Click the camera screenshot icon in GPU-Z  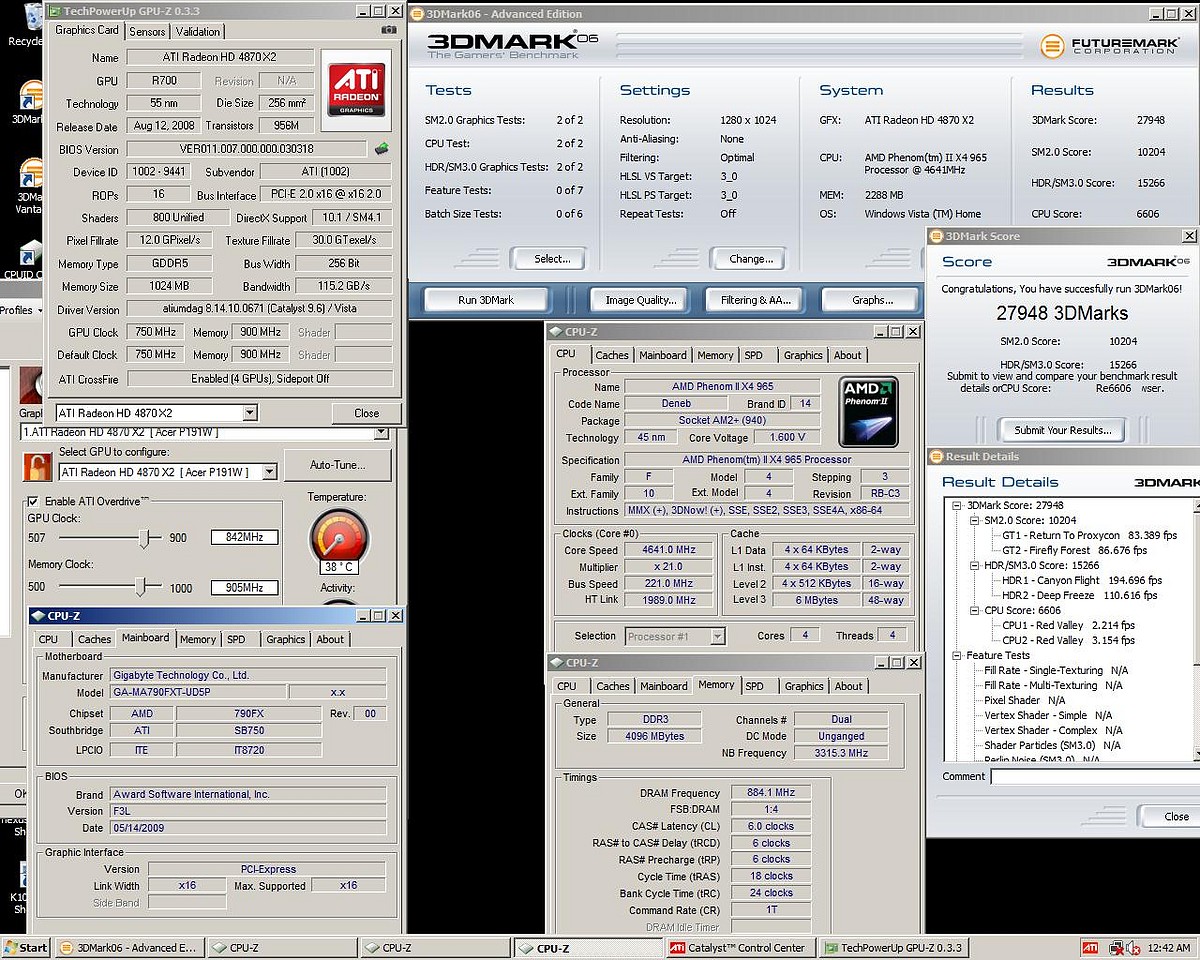click(388, 30)
